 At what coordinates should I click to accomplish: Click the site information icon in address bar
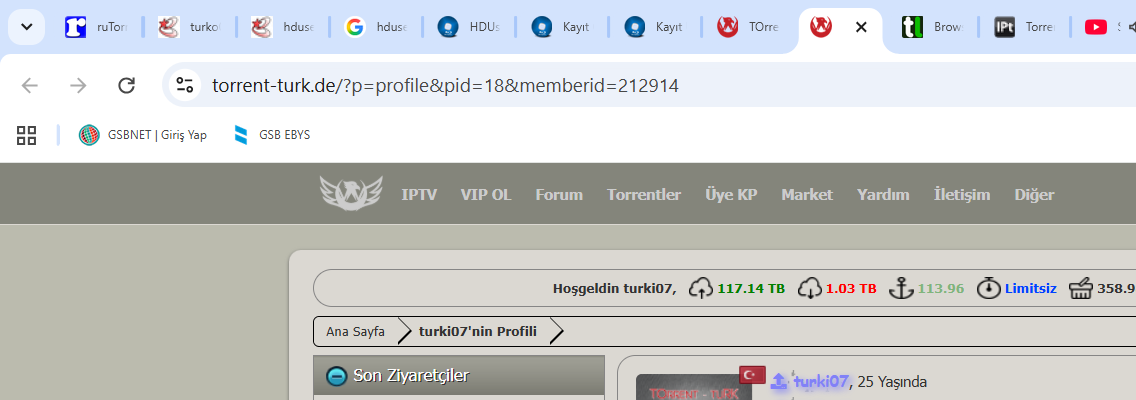pos(185,86)
